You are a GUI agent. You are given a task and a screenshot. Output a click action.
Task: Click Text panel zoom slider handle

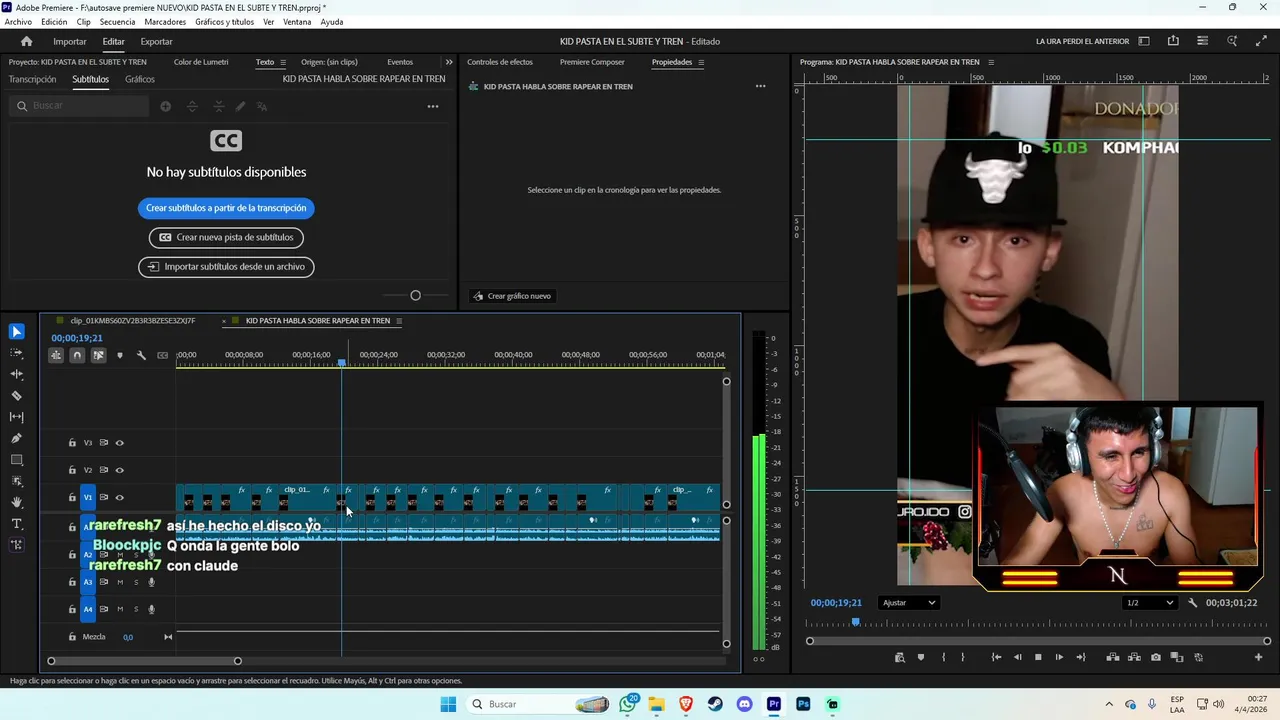pos(415,296)
